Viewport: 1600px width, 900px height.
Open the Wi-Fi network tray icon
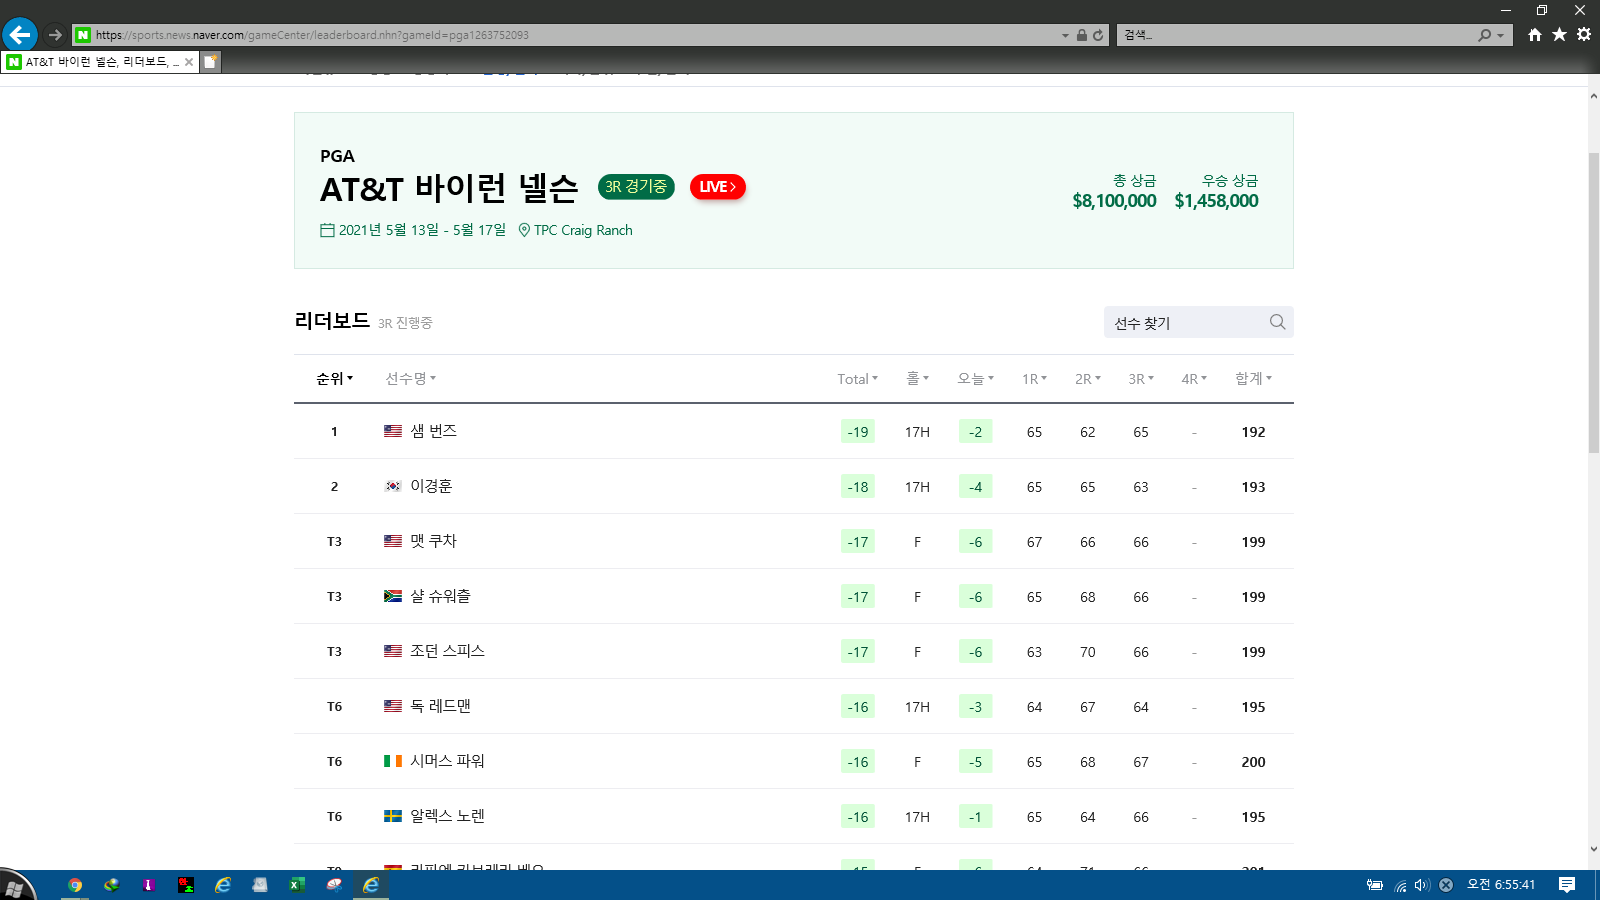(x=1400, y=885)
